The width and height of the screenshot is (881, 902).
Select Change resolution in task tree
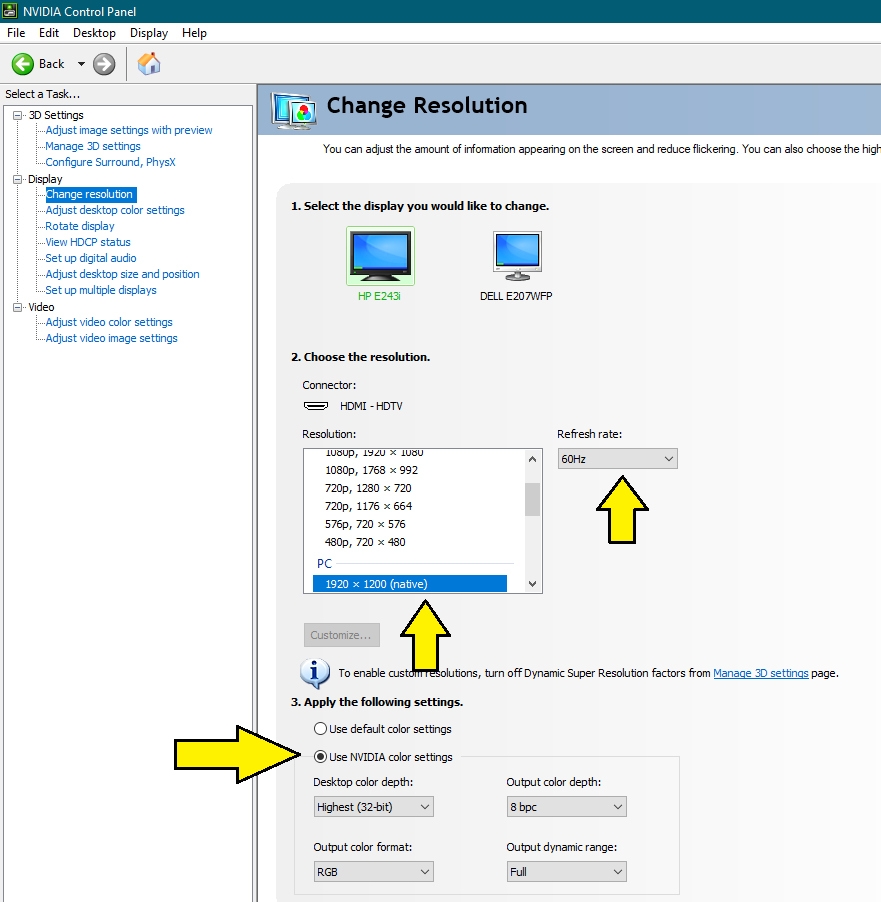89,194
